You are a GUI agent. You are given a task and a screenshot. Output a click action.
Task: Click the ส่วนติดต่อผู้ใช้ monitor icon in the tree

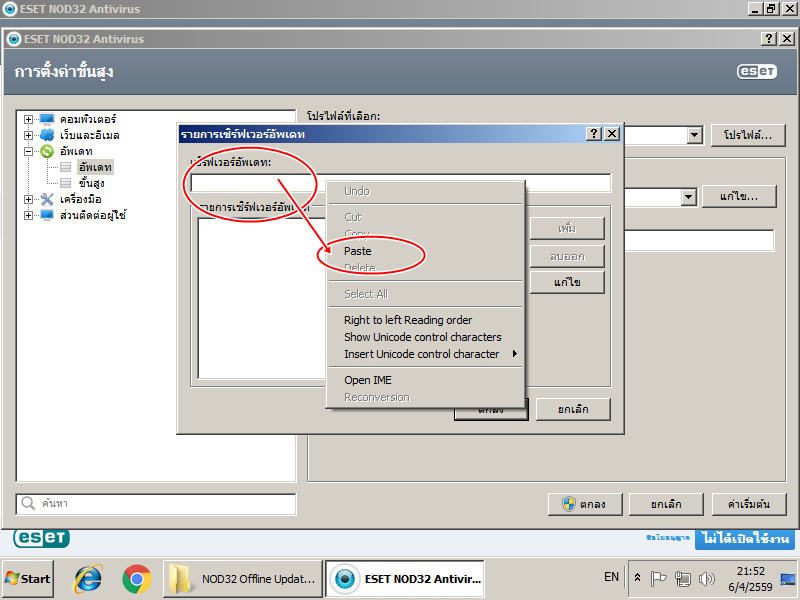point(47,215)
